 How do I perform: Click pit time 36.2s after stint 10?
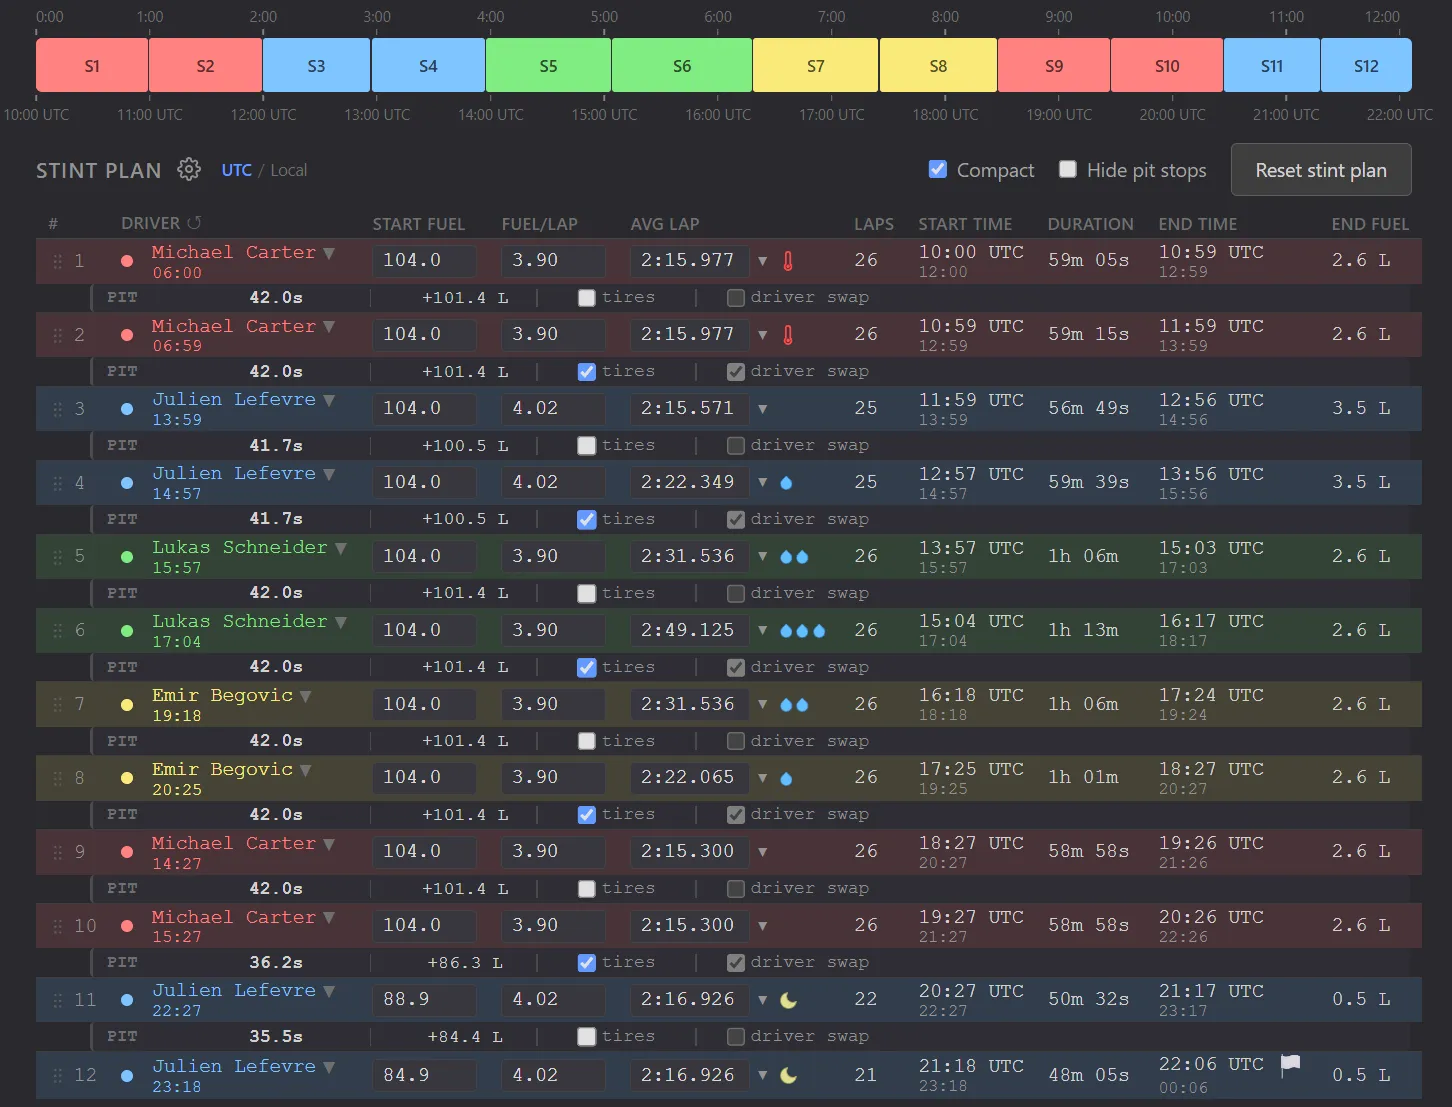coord(276,963)
